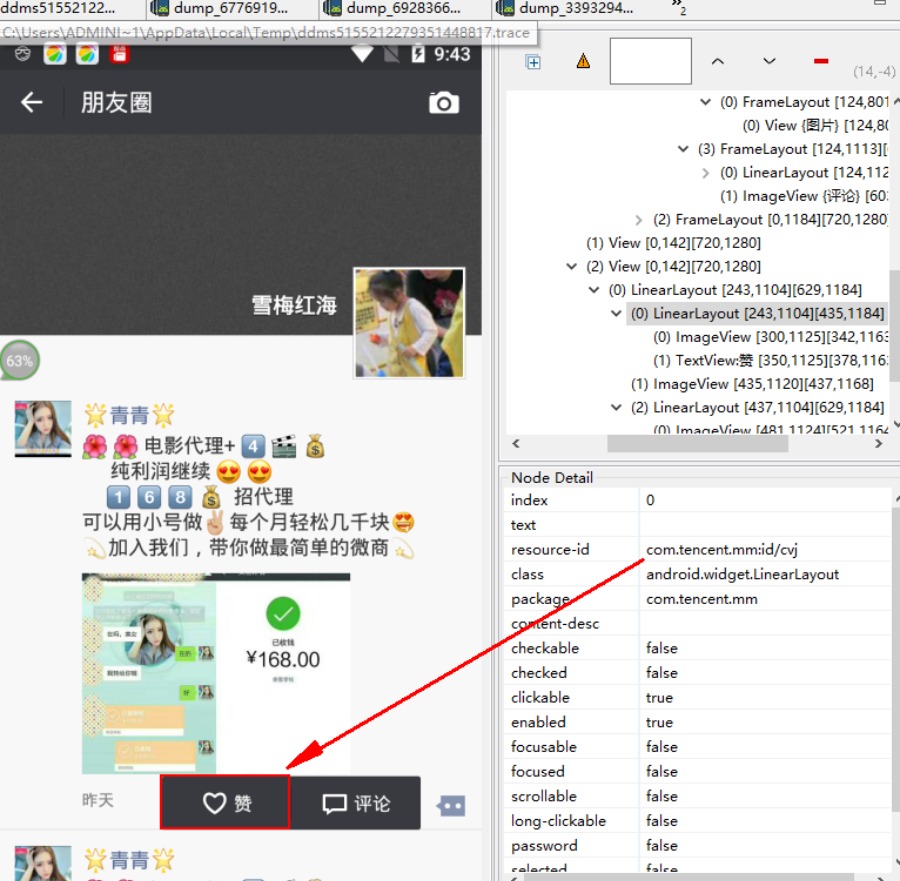Tap the heart 赞 like button
900x881 pixels.
coord(225,802)
